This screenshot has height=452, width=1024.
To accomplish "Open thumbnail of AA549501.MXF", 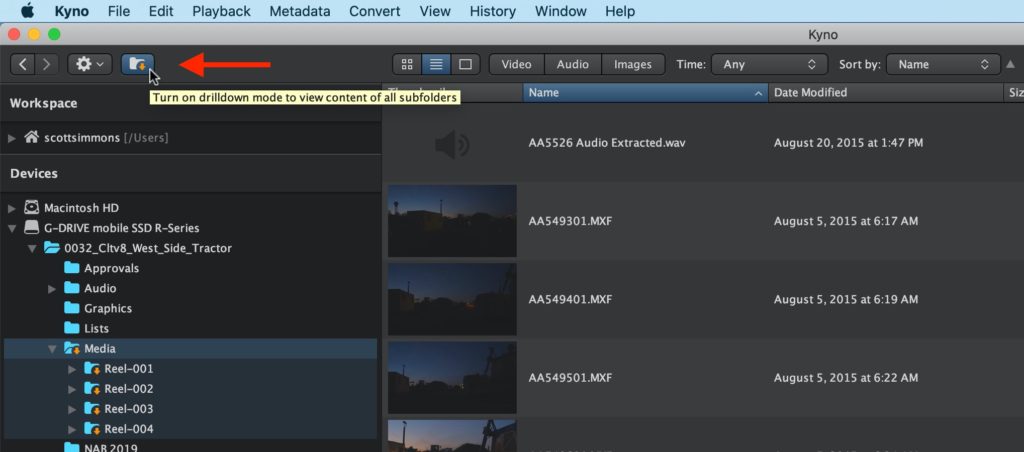I will coord(452,378).
